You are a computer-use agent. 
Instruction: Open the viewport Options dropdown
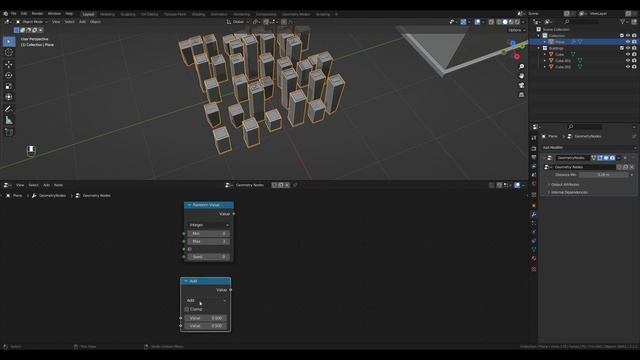tap(516, 30)
